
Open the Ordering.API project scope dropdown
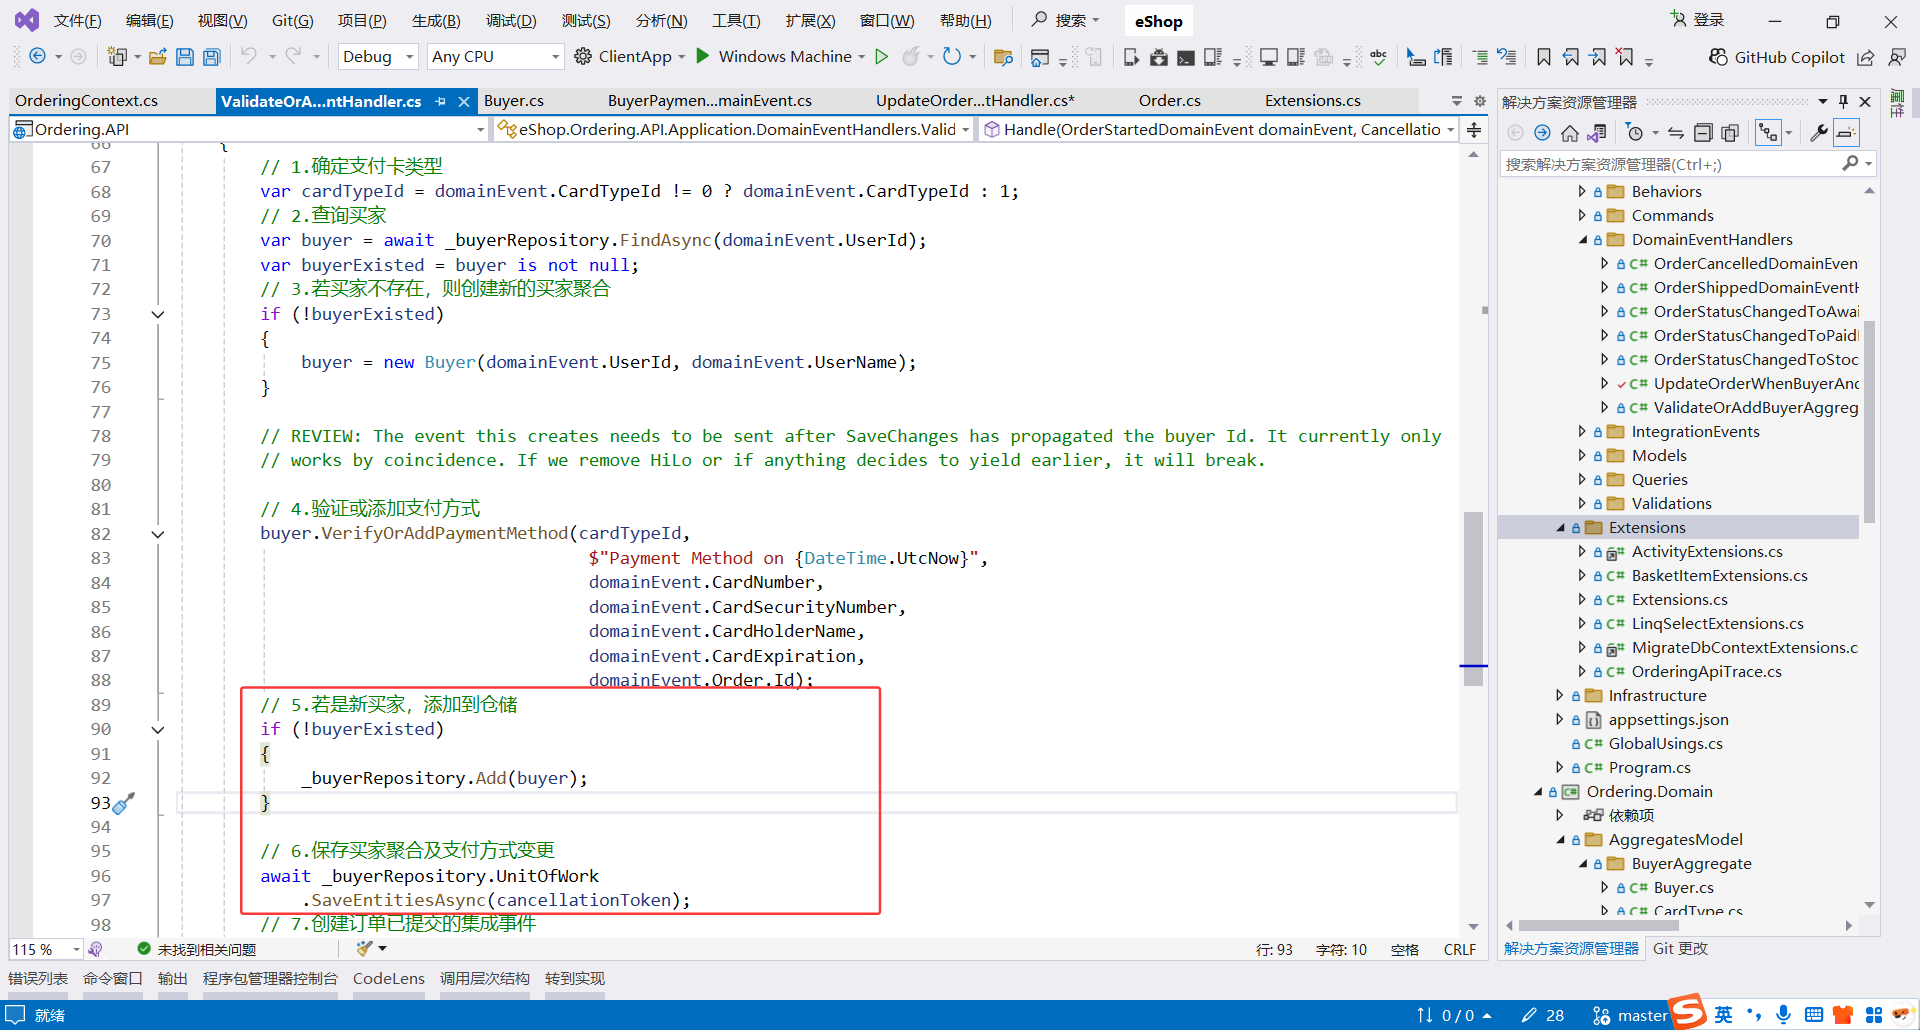pos(249,130)
